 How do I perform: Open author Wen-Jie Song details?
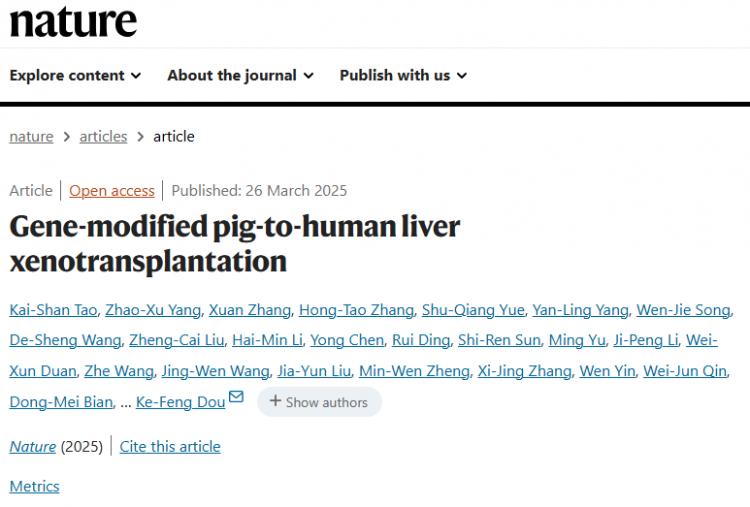tap(683, 310)
